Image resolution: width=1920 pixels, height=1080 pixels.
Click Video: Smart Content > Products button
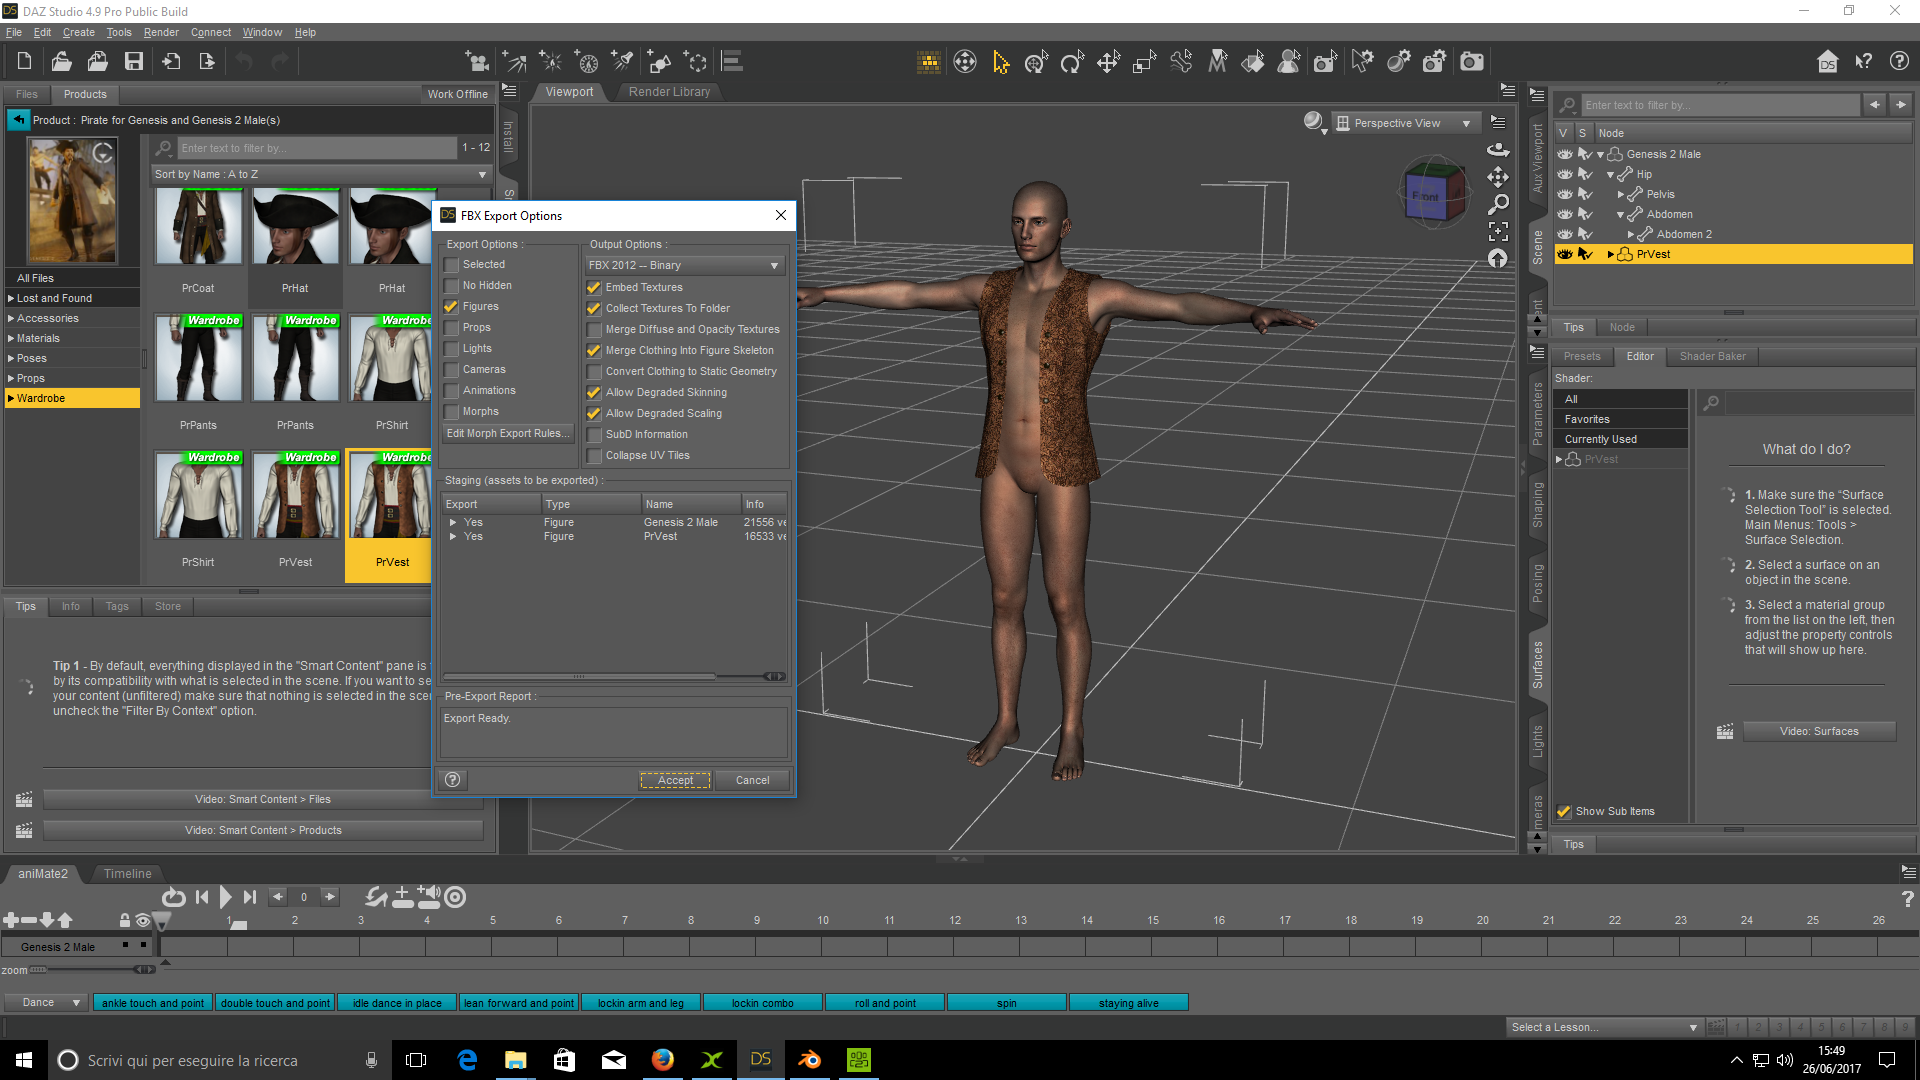[x=263, y=831]
